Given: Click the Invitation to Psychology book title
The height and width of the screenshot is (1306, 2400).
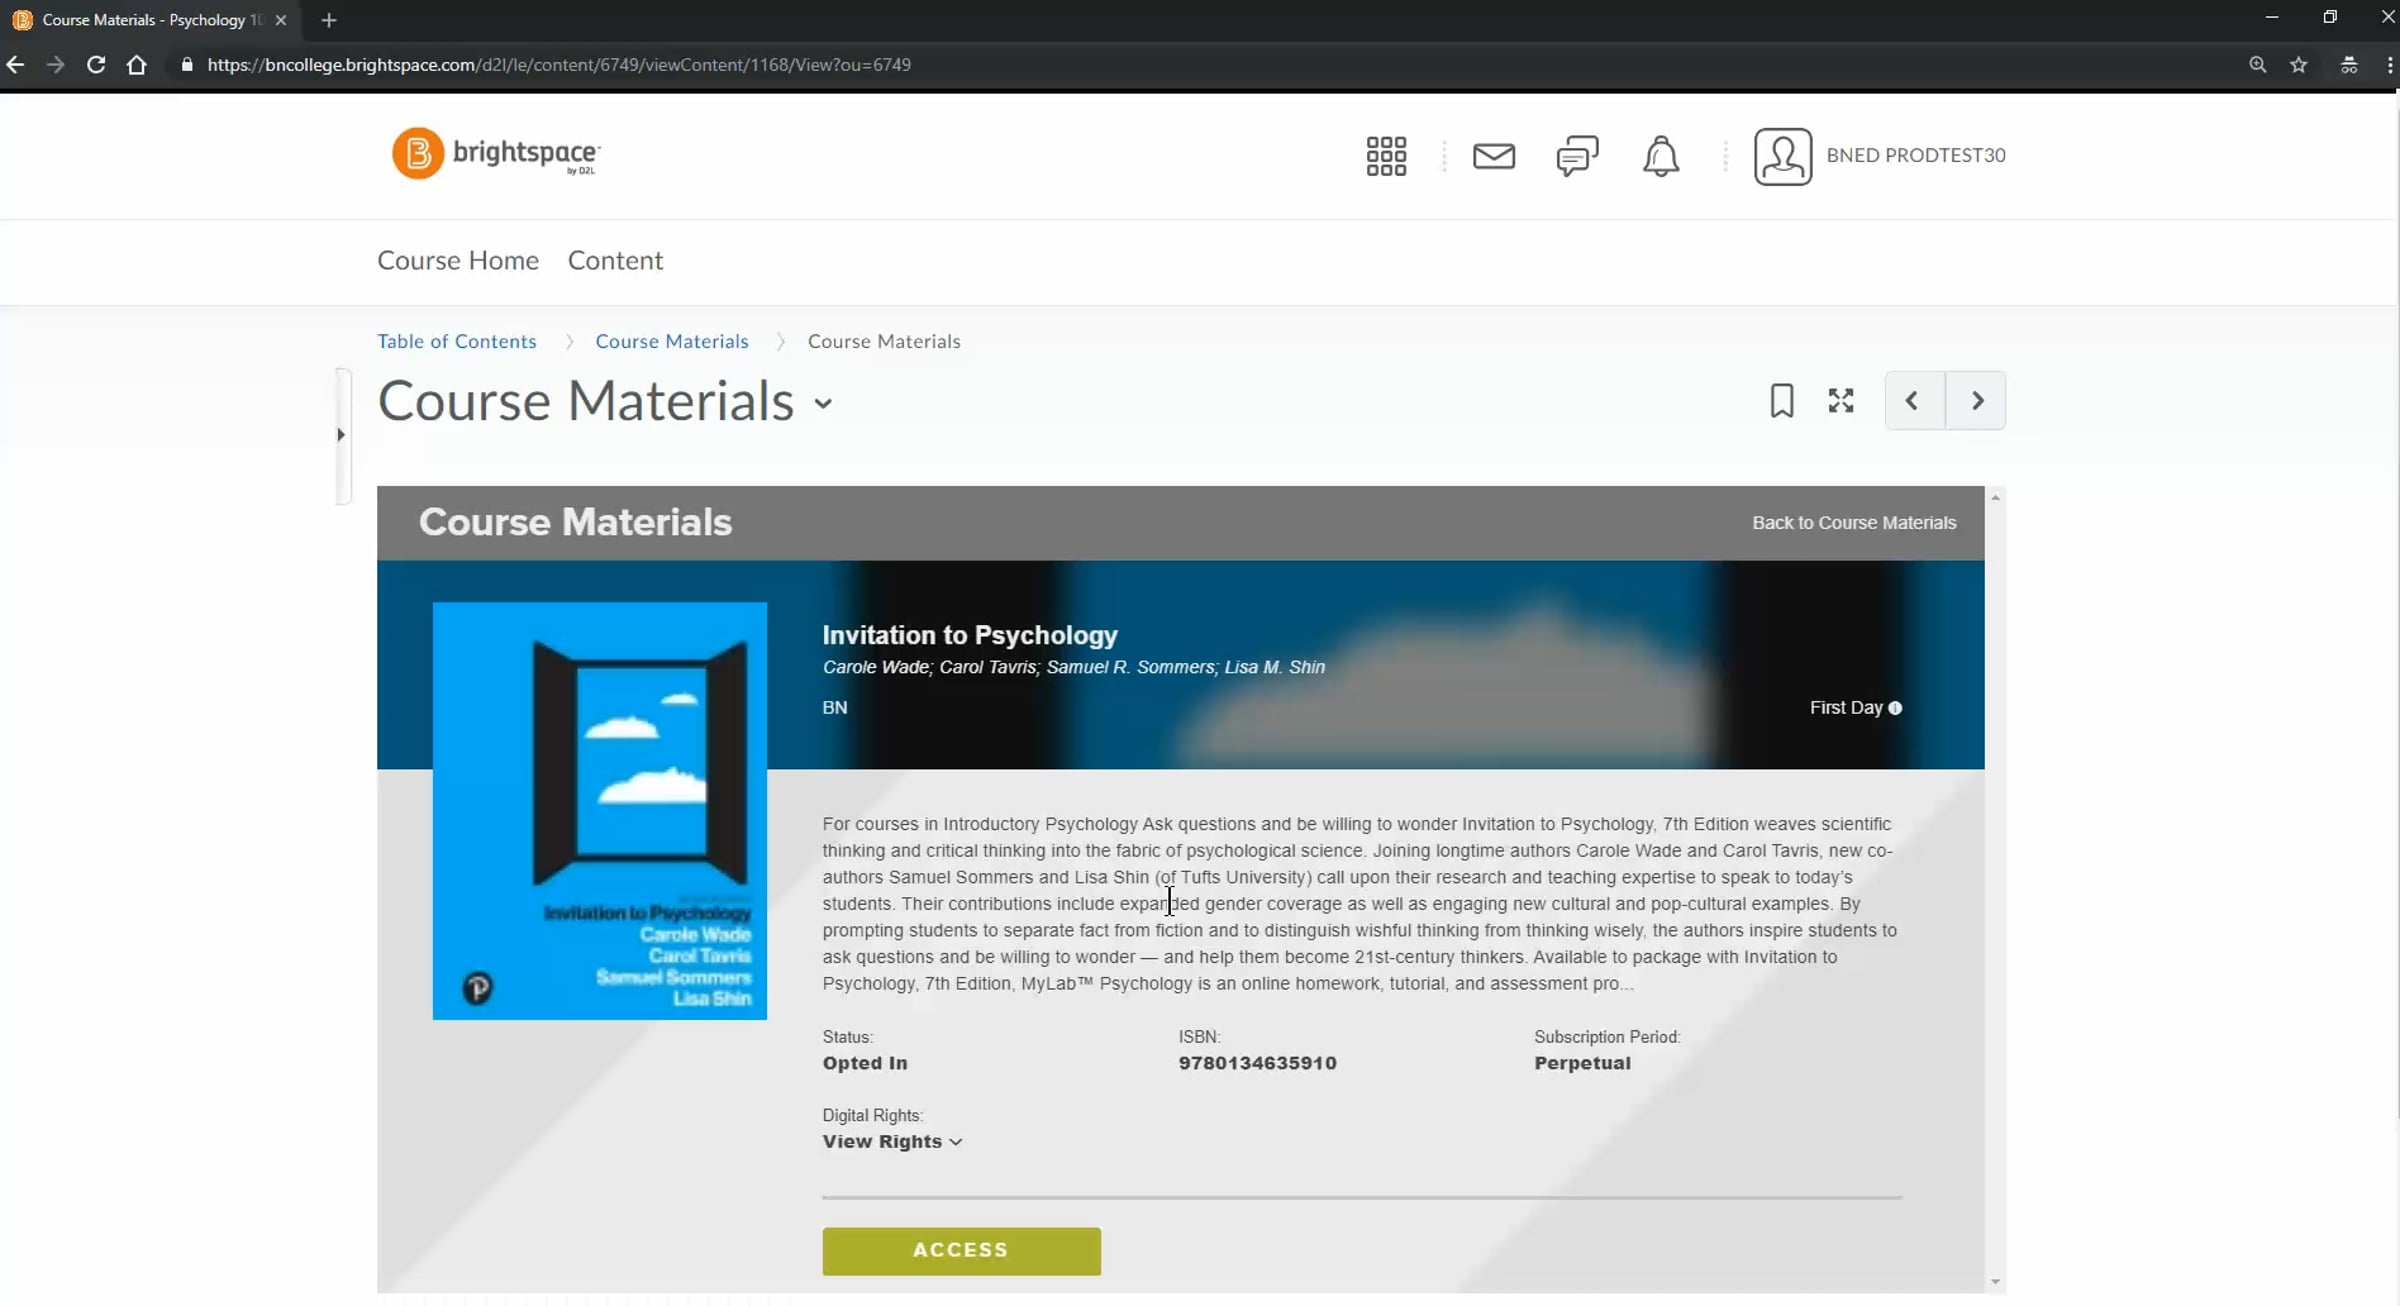Looking at the screenshot, I should coord(970,635).
